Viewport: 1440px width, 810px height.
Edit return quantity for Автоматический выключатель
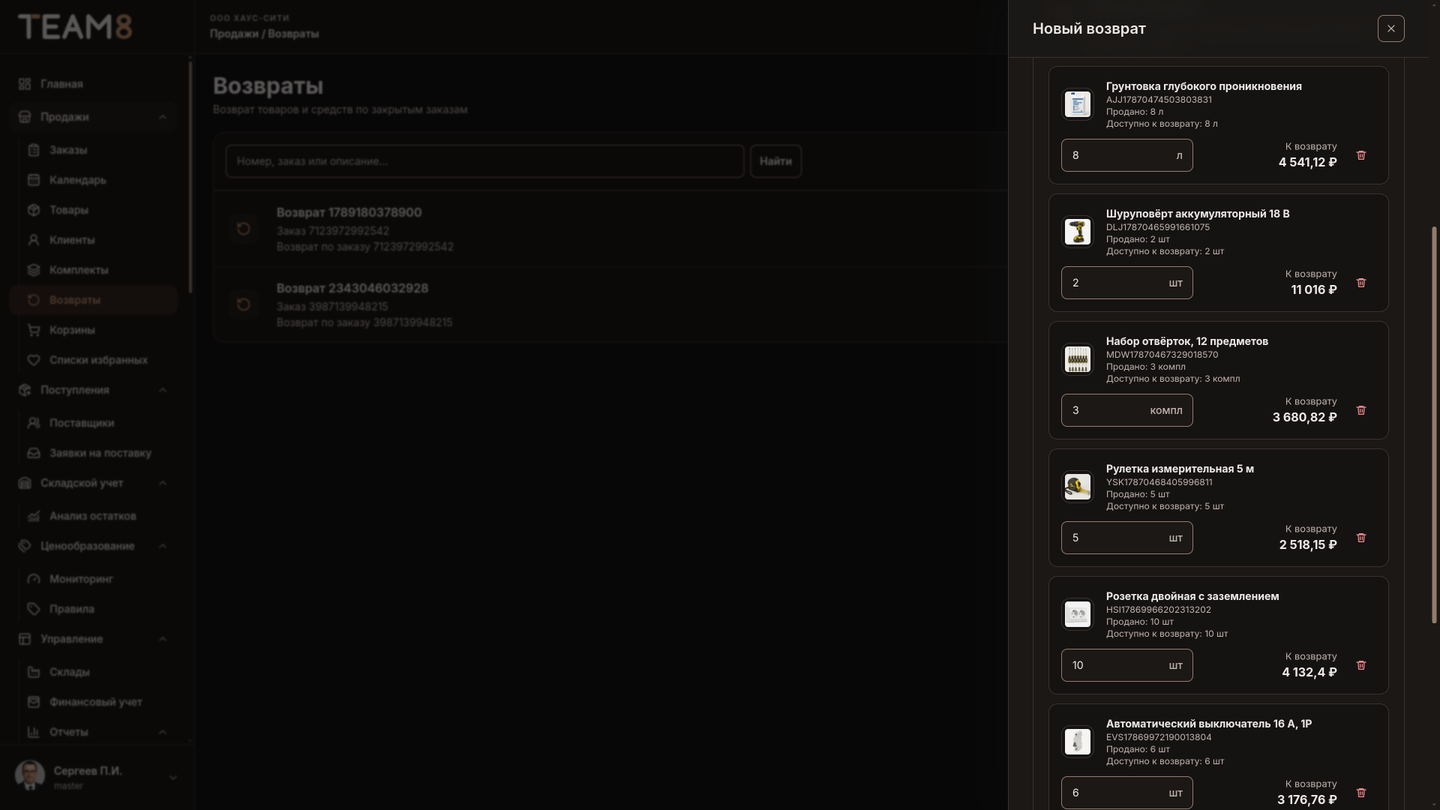pos(1127,793)
